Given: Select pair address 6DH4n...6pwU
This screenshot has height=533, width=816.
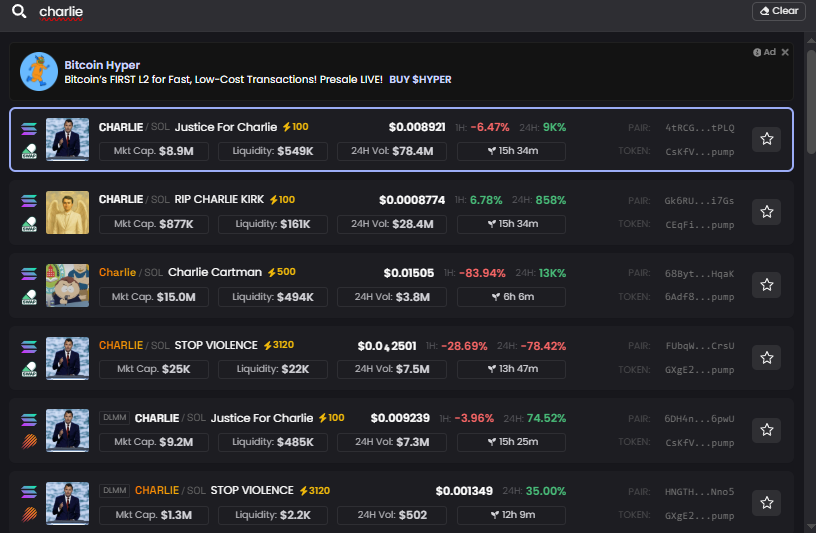Looking at the screenshot, I should click(x=699, y=418).
